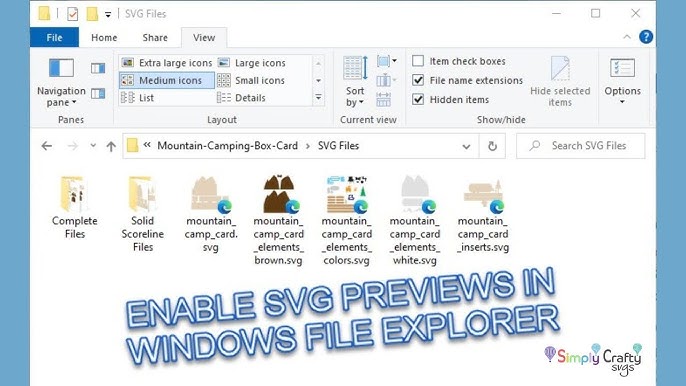Select mountain_camp_card_inserts.svg file
The height and width of the screenshot is (386, 686).
pos(483,214)
